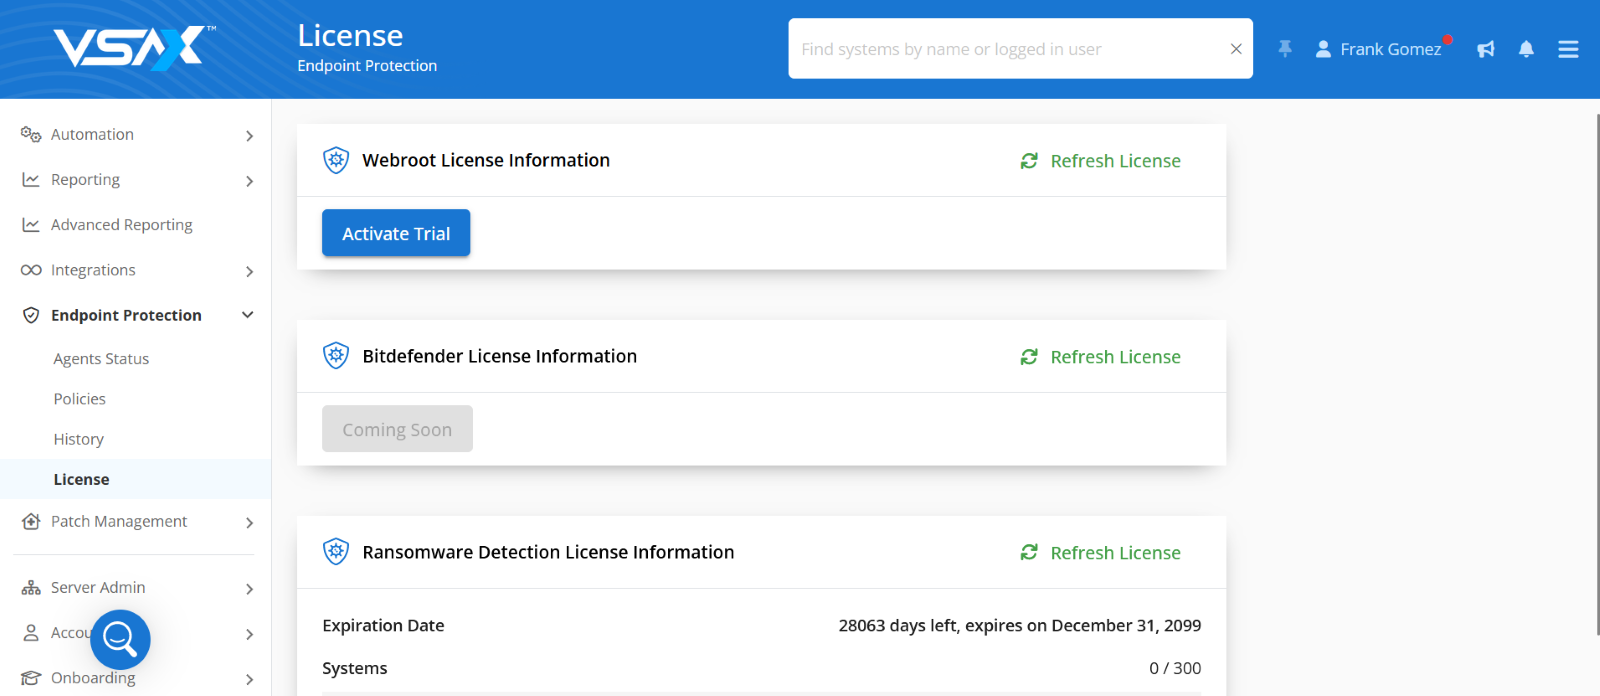The width and height of the screenshot is (1600, 696).
Task: Click the '28063 days left' expiration value
Action: click(x=1020, y=625)
